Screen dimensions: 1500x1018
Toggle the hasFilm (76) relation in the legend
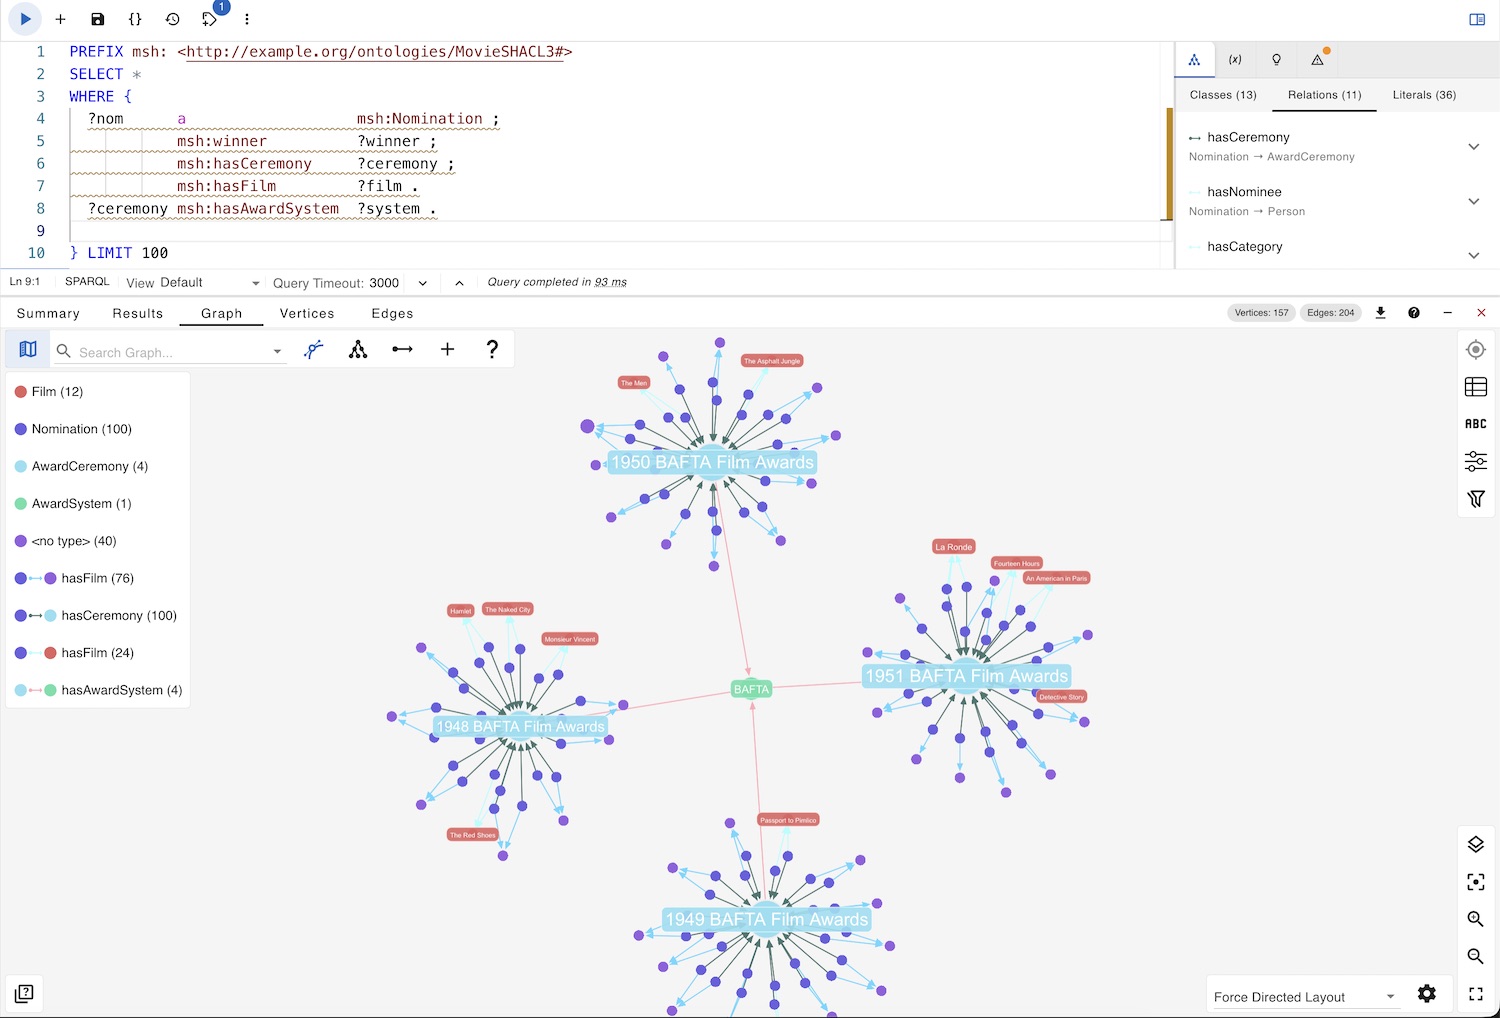click(94, 578)
